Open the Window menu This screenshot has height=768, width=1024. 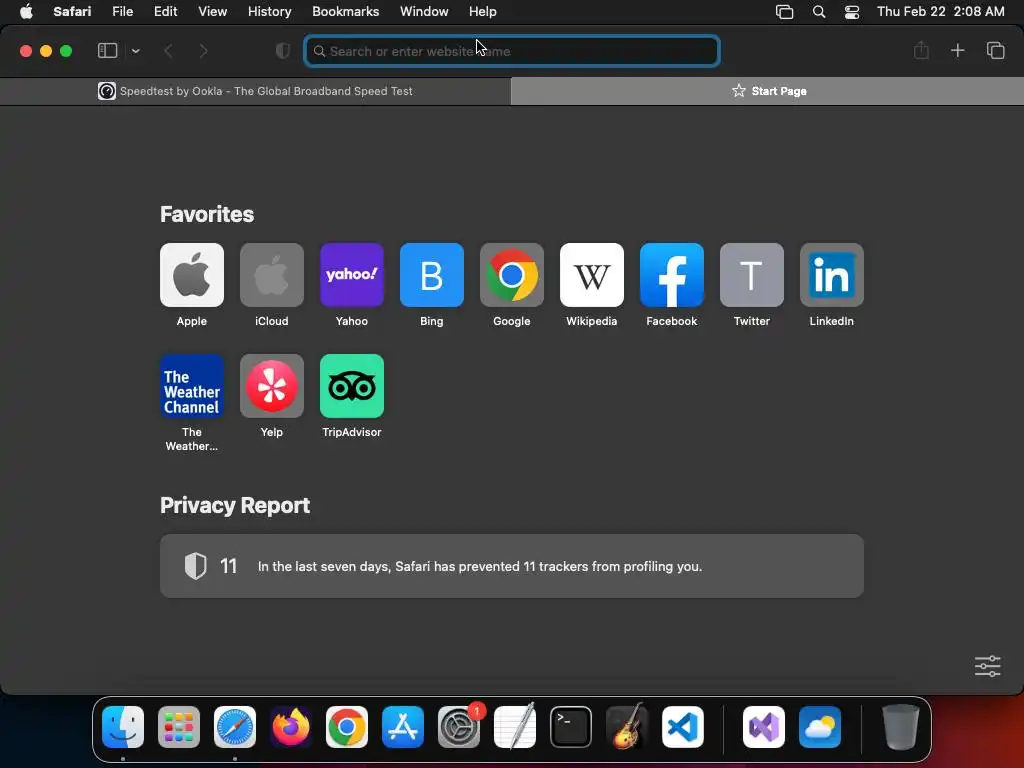point(424,12)
